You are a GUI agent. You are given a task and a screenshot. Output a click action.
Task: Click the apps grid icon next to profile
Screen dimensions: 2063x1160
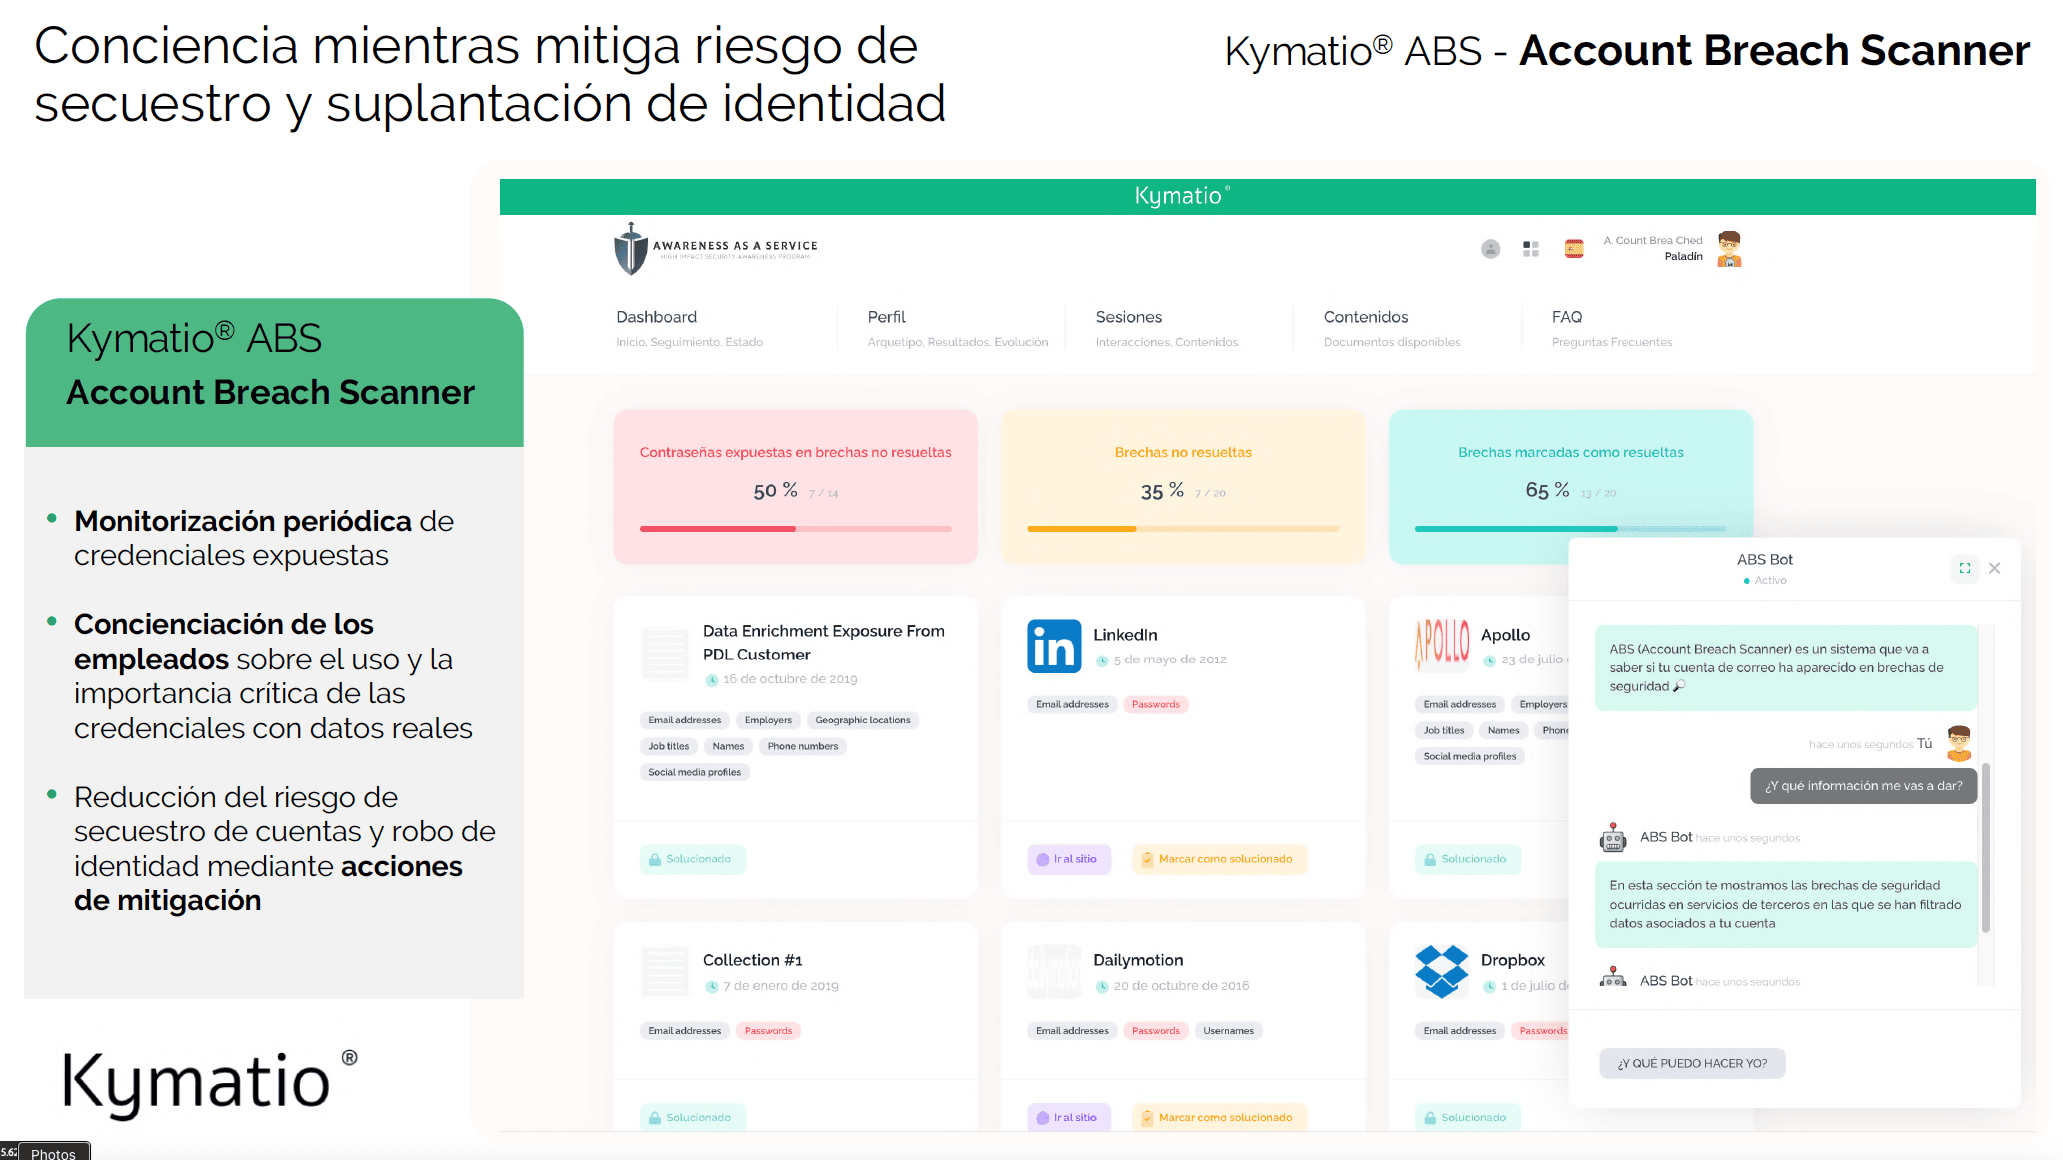(x=1531, y=248)
